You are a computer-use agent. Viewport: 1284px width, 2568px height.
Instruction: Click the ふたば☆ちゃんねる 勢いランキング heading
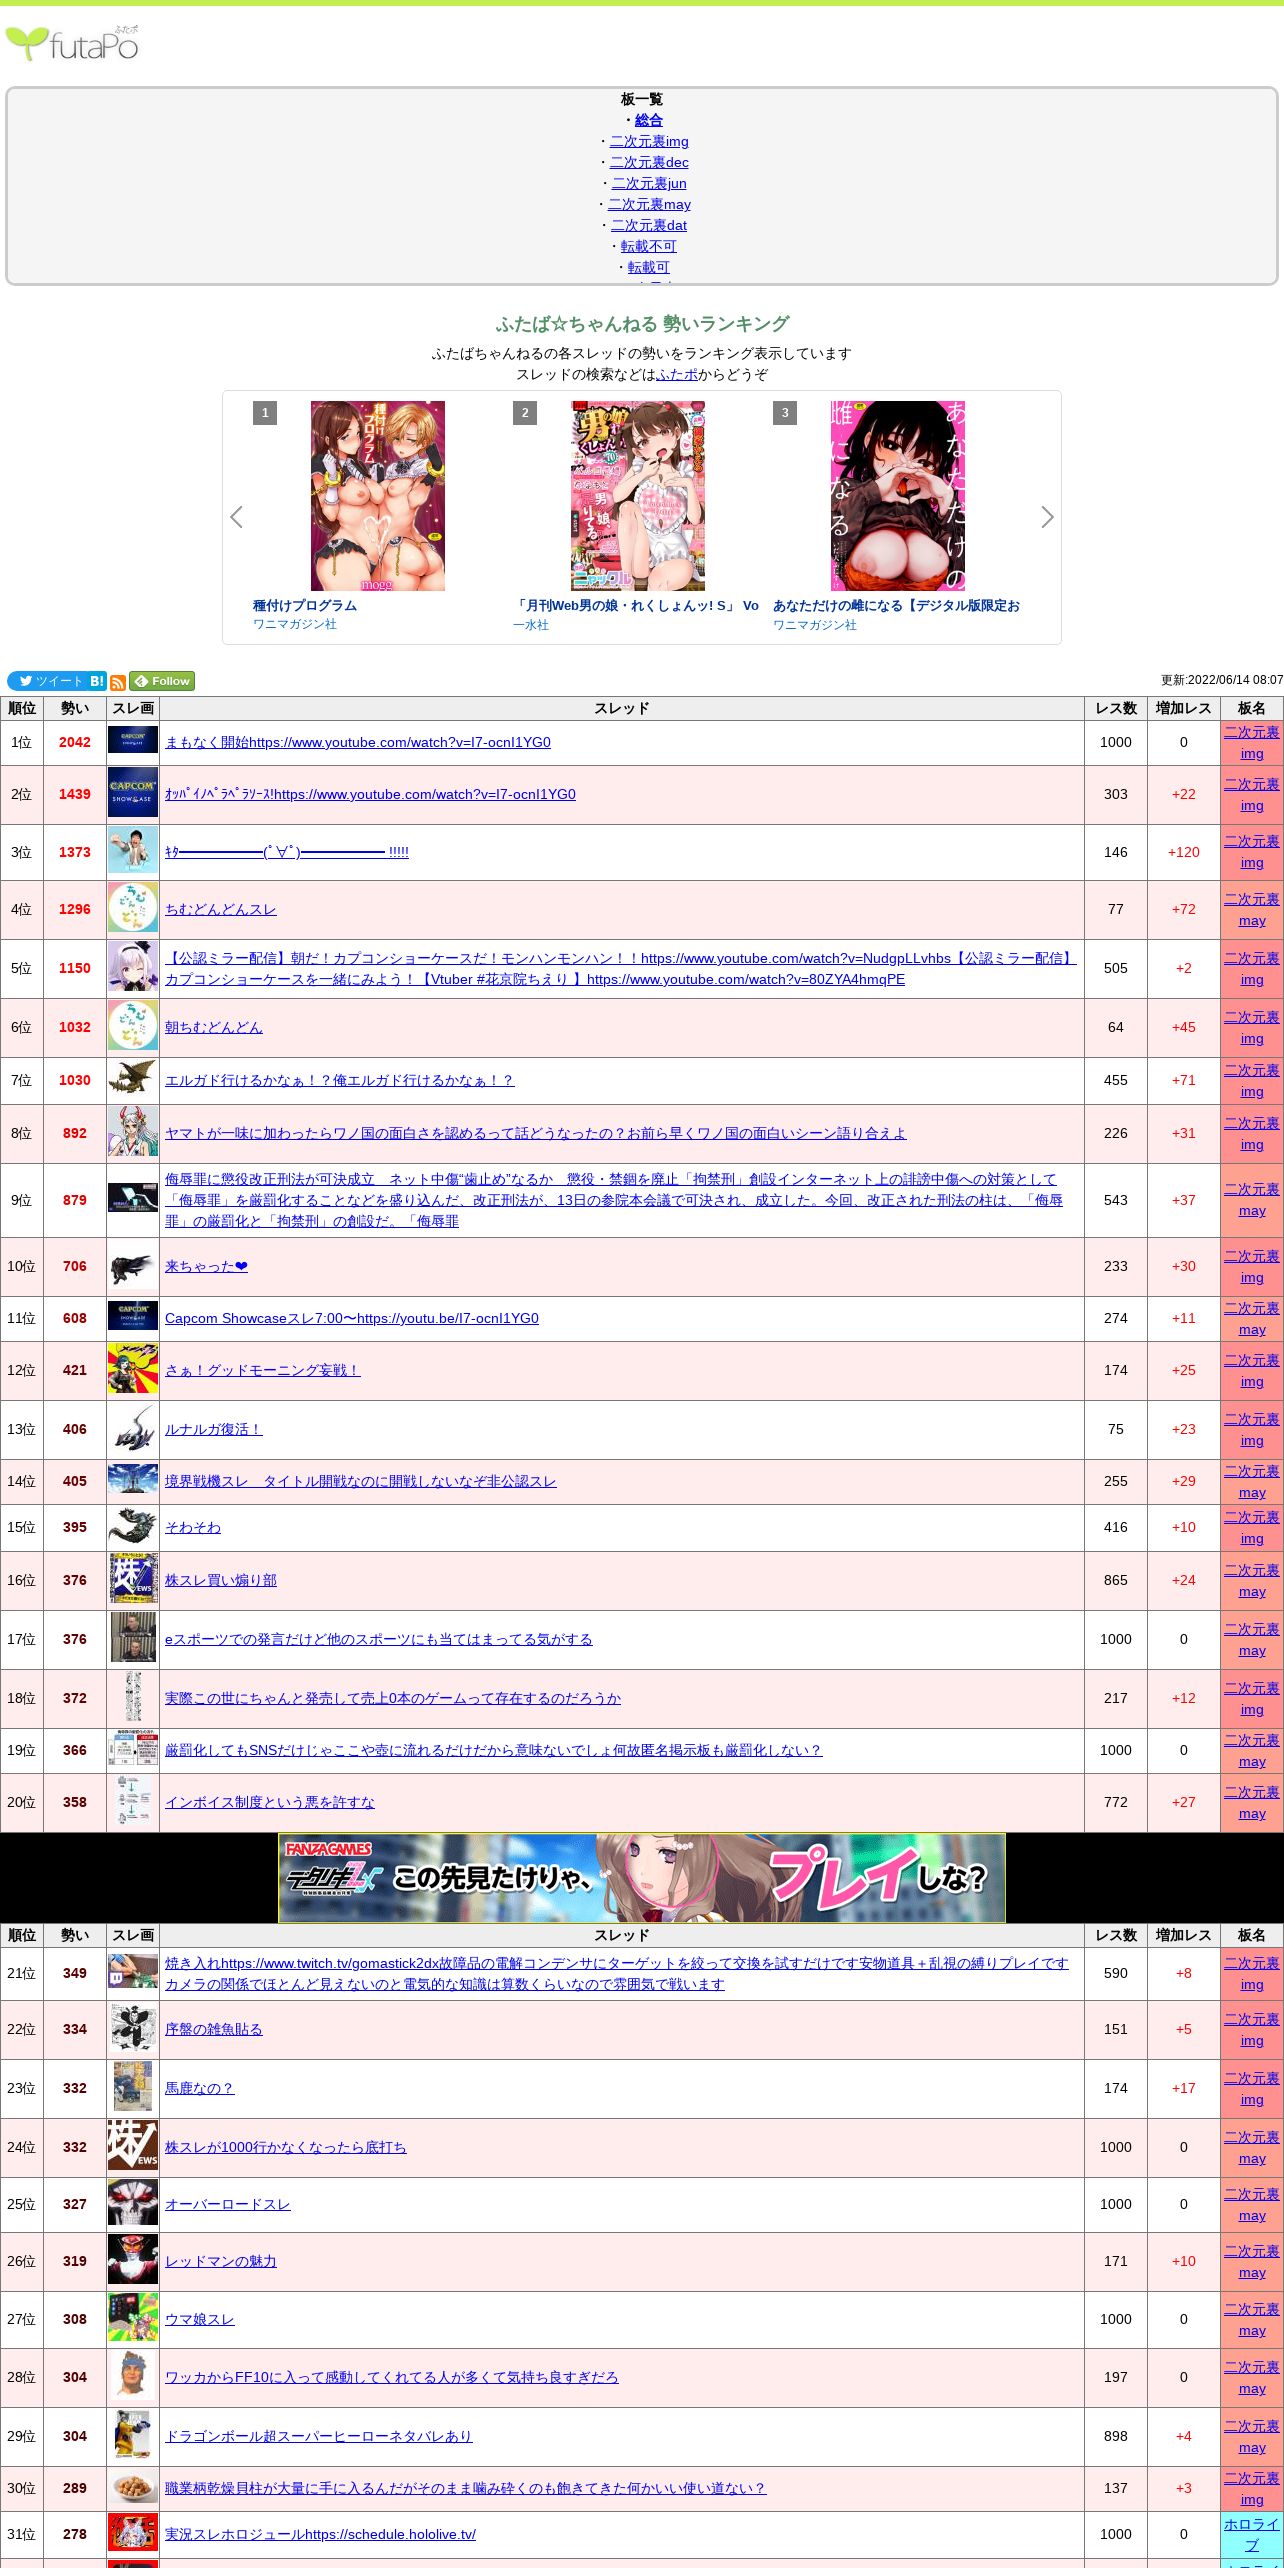(x=642, y=324)
